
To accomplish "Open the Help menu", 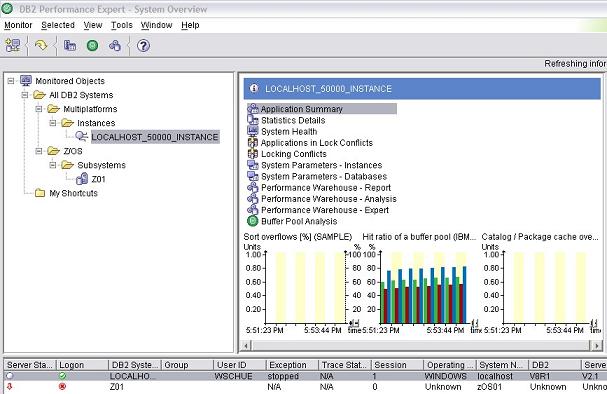I will 190,25.
